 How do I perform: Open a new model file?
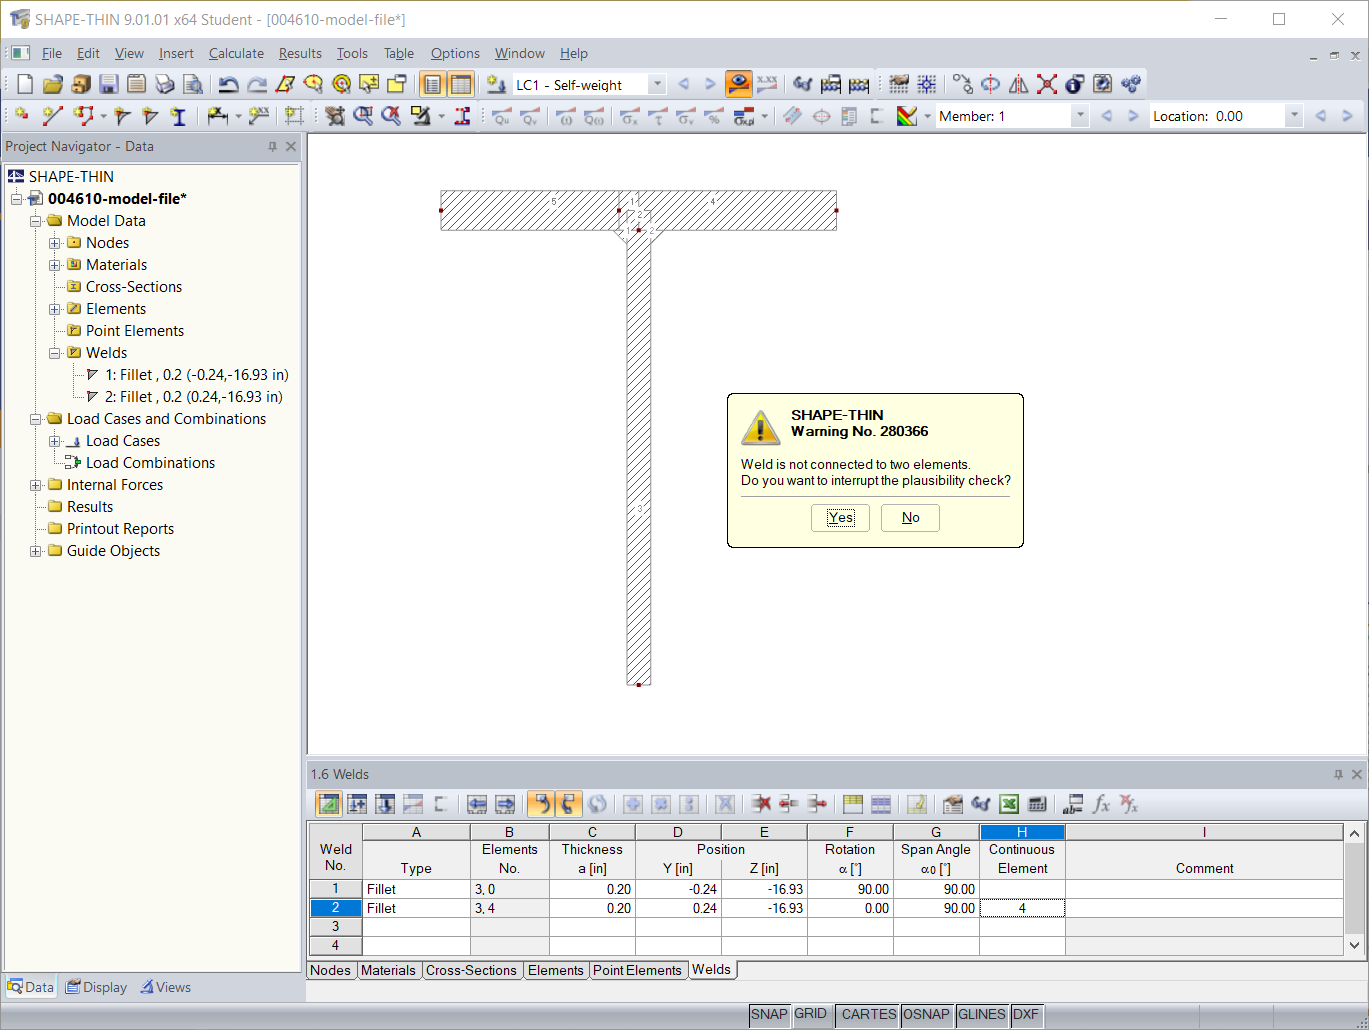[x=24, y=84]
